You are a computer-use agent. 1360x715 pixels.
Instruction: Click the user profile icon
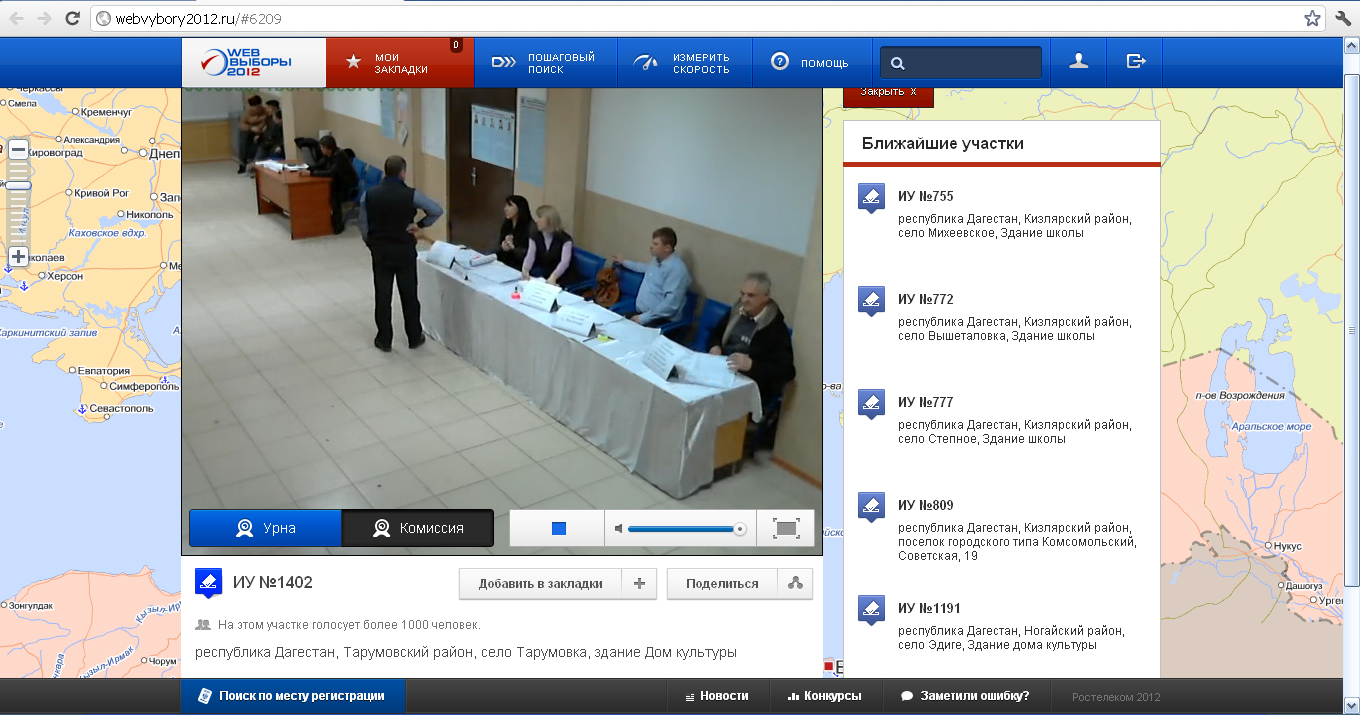click(1078, 62)
